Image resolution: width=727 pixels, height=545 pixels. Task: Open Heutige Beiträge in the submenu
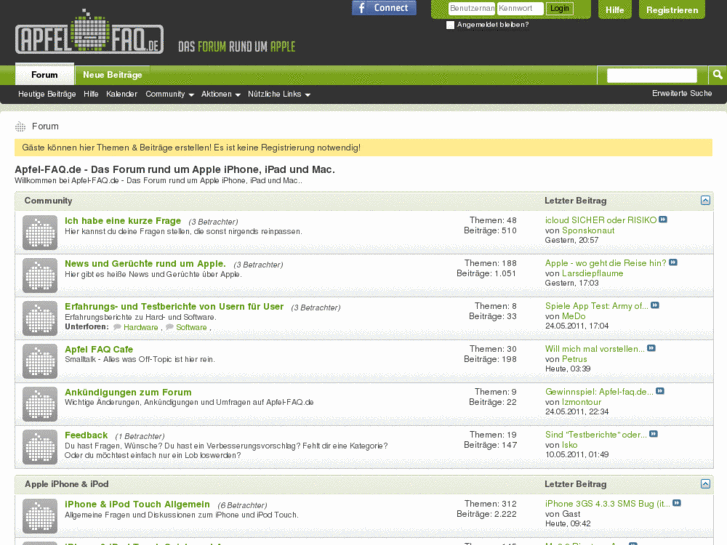coord(47,94)
